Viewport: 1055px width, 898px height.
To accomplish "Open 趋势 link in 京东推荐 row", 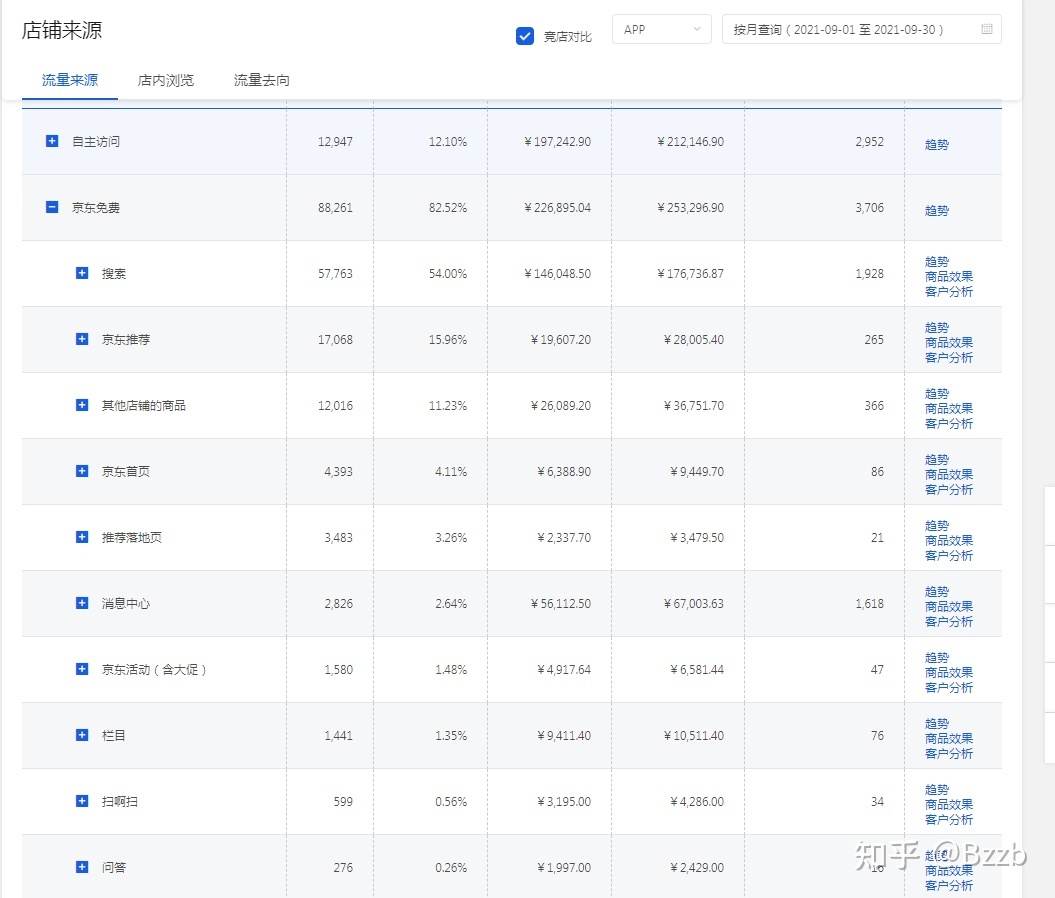I will click(x=937, y=328).
